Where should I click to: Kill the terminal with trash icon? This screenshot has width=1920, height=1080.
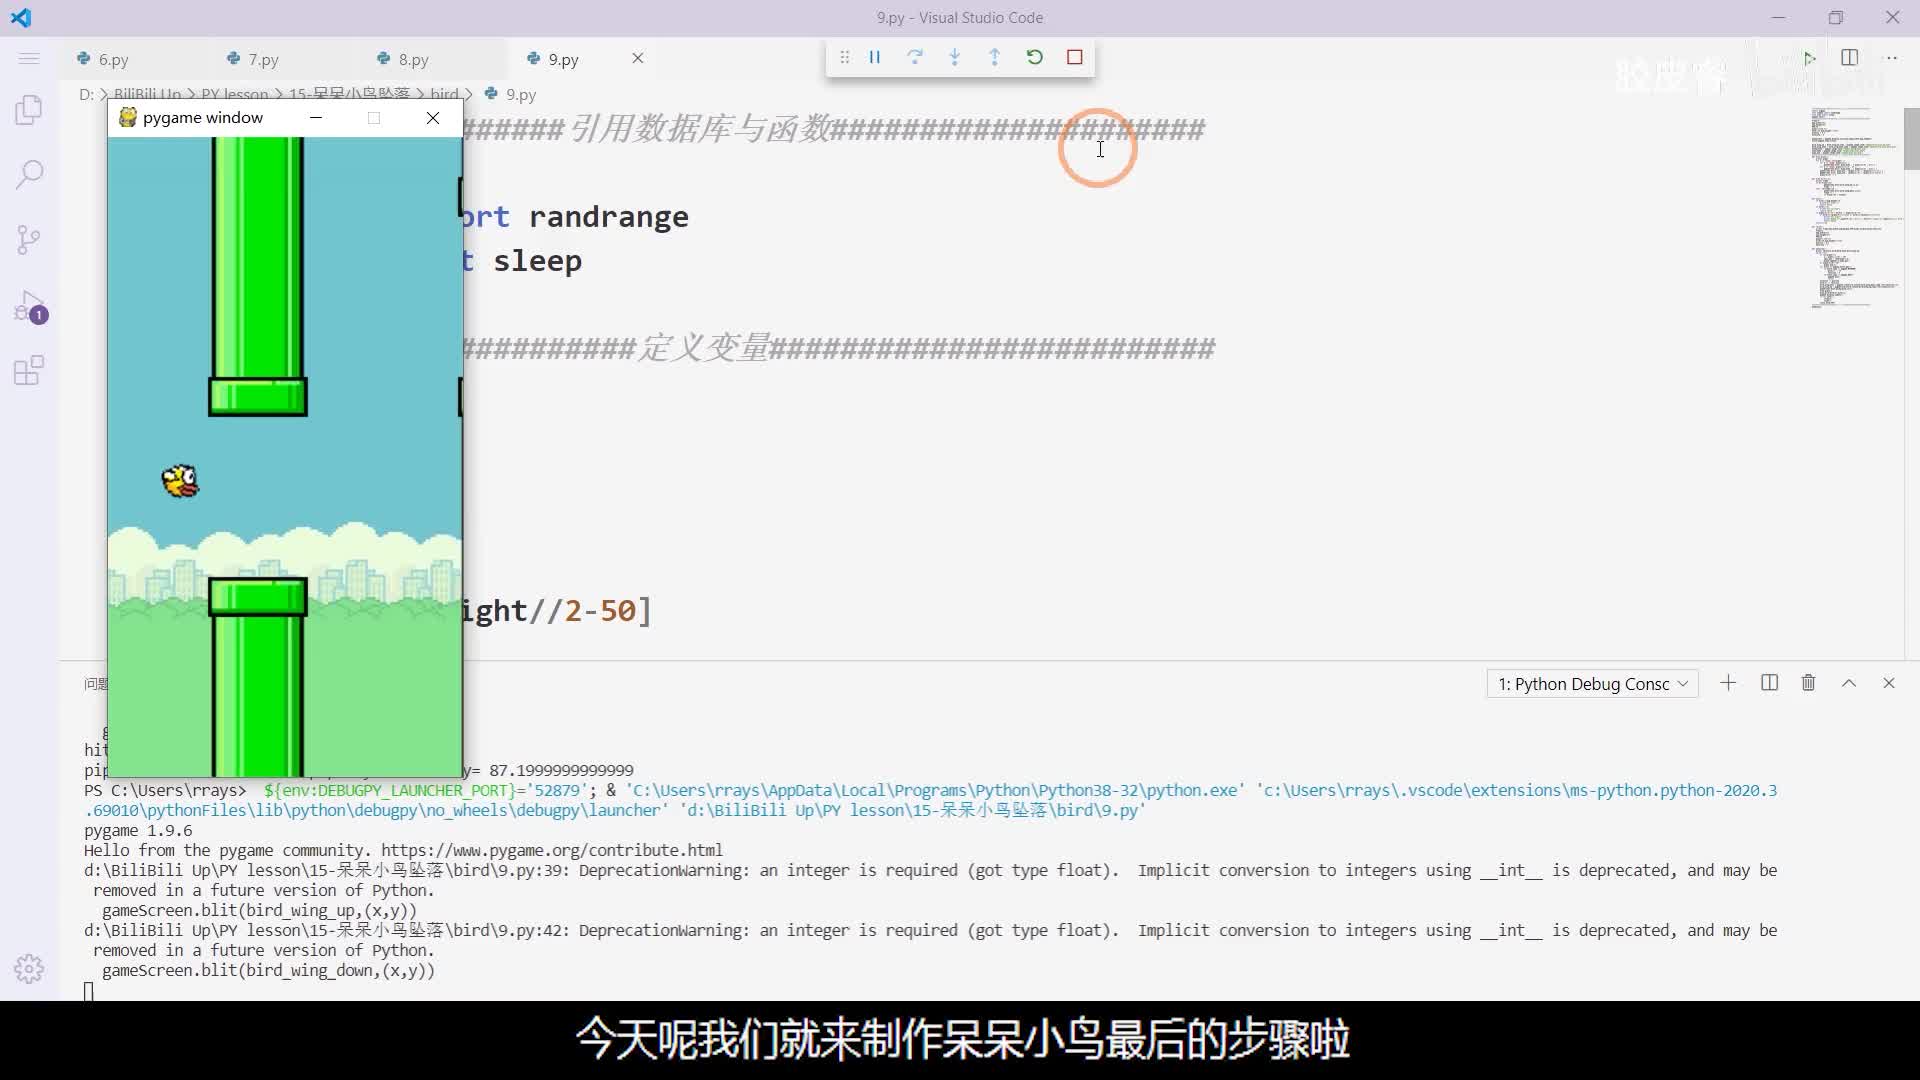pyautogui.click(x=1808, y=683)
